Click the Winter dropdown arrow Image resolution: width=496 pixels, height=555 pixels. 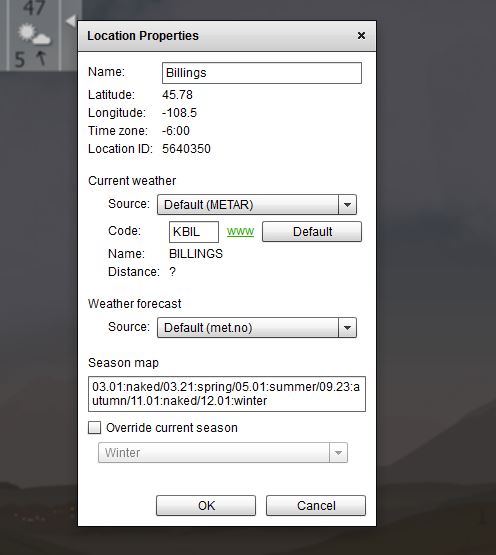tap(338, 452)
